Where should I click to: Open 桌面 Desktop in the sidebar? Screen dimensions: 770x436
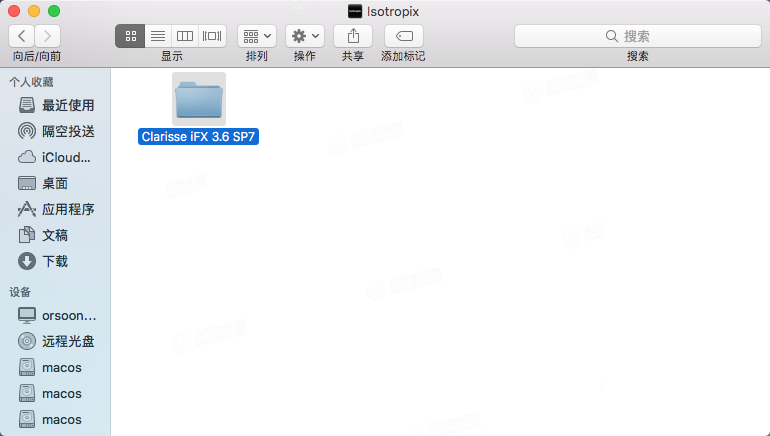[43, 183]
